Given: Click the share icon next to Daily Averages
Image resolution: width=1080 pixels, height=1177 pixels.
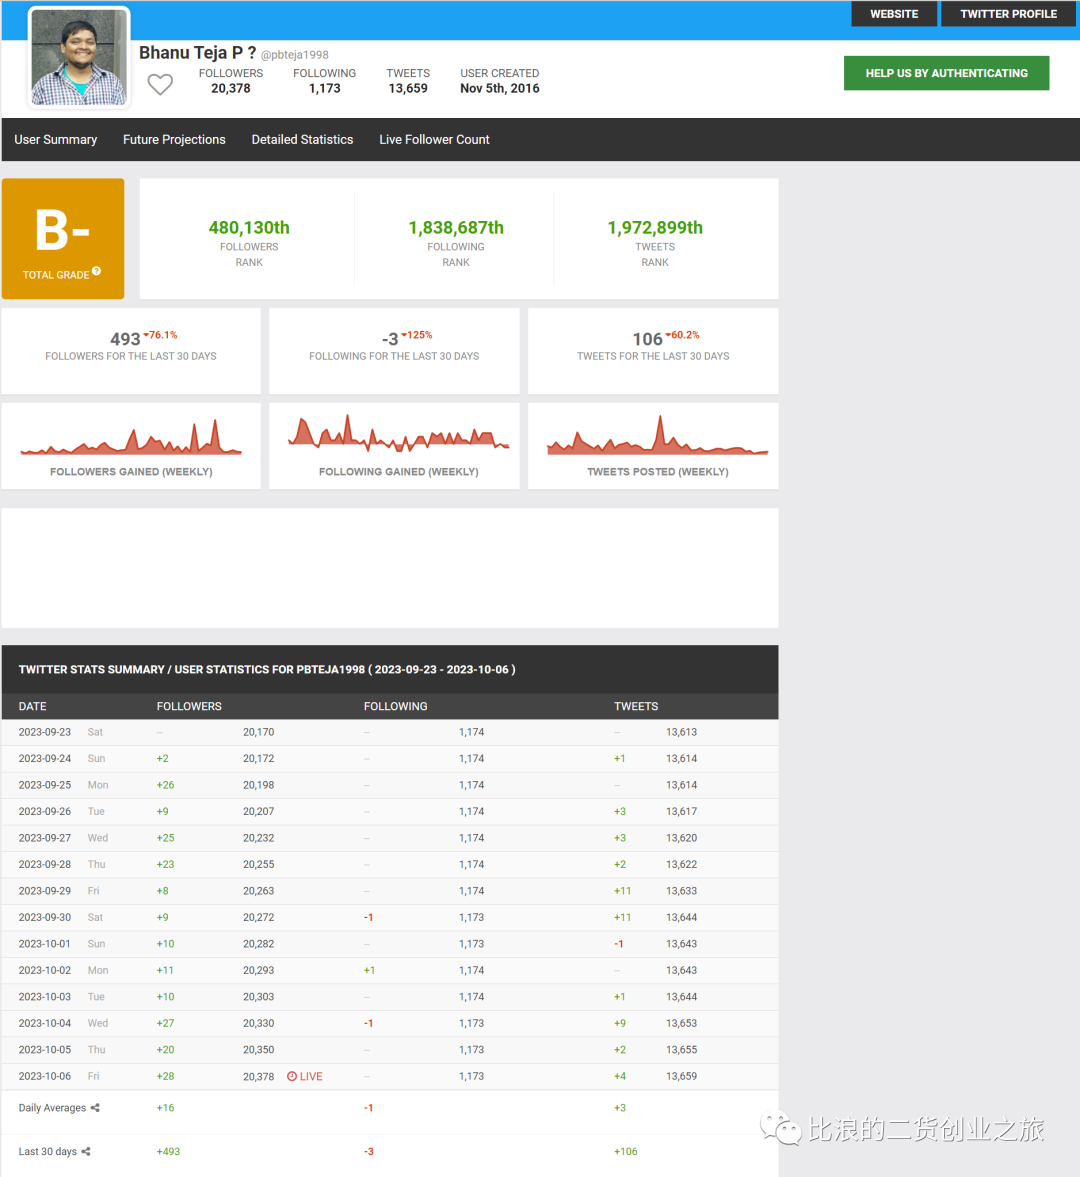Looking at the screenshot, I should click(x=95, y=1108).
